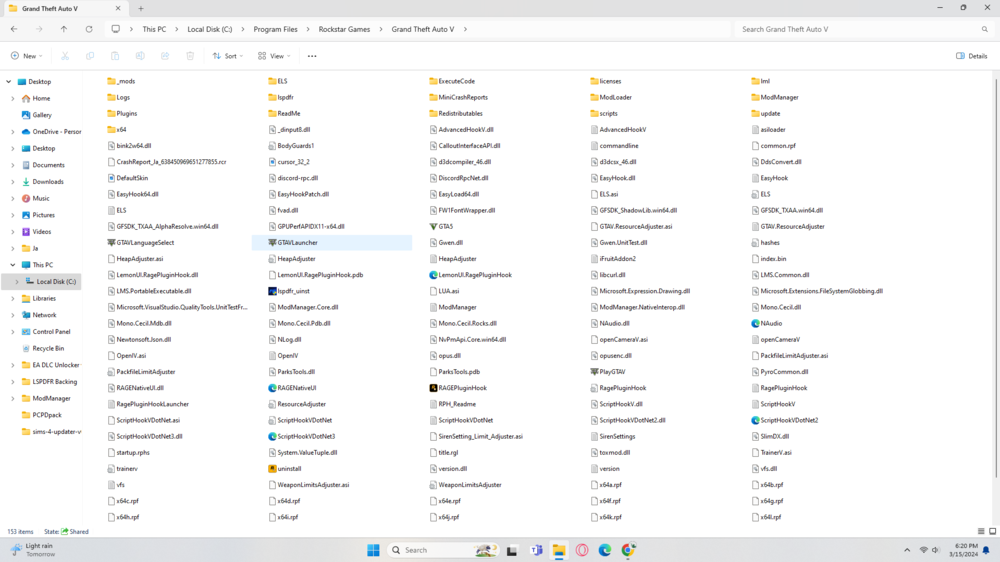Viewport: 1000px width, 562px height.
Task: Go back with the Back arrow
Action: [14, 29]
